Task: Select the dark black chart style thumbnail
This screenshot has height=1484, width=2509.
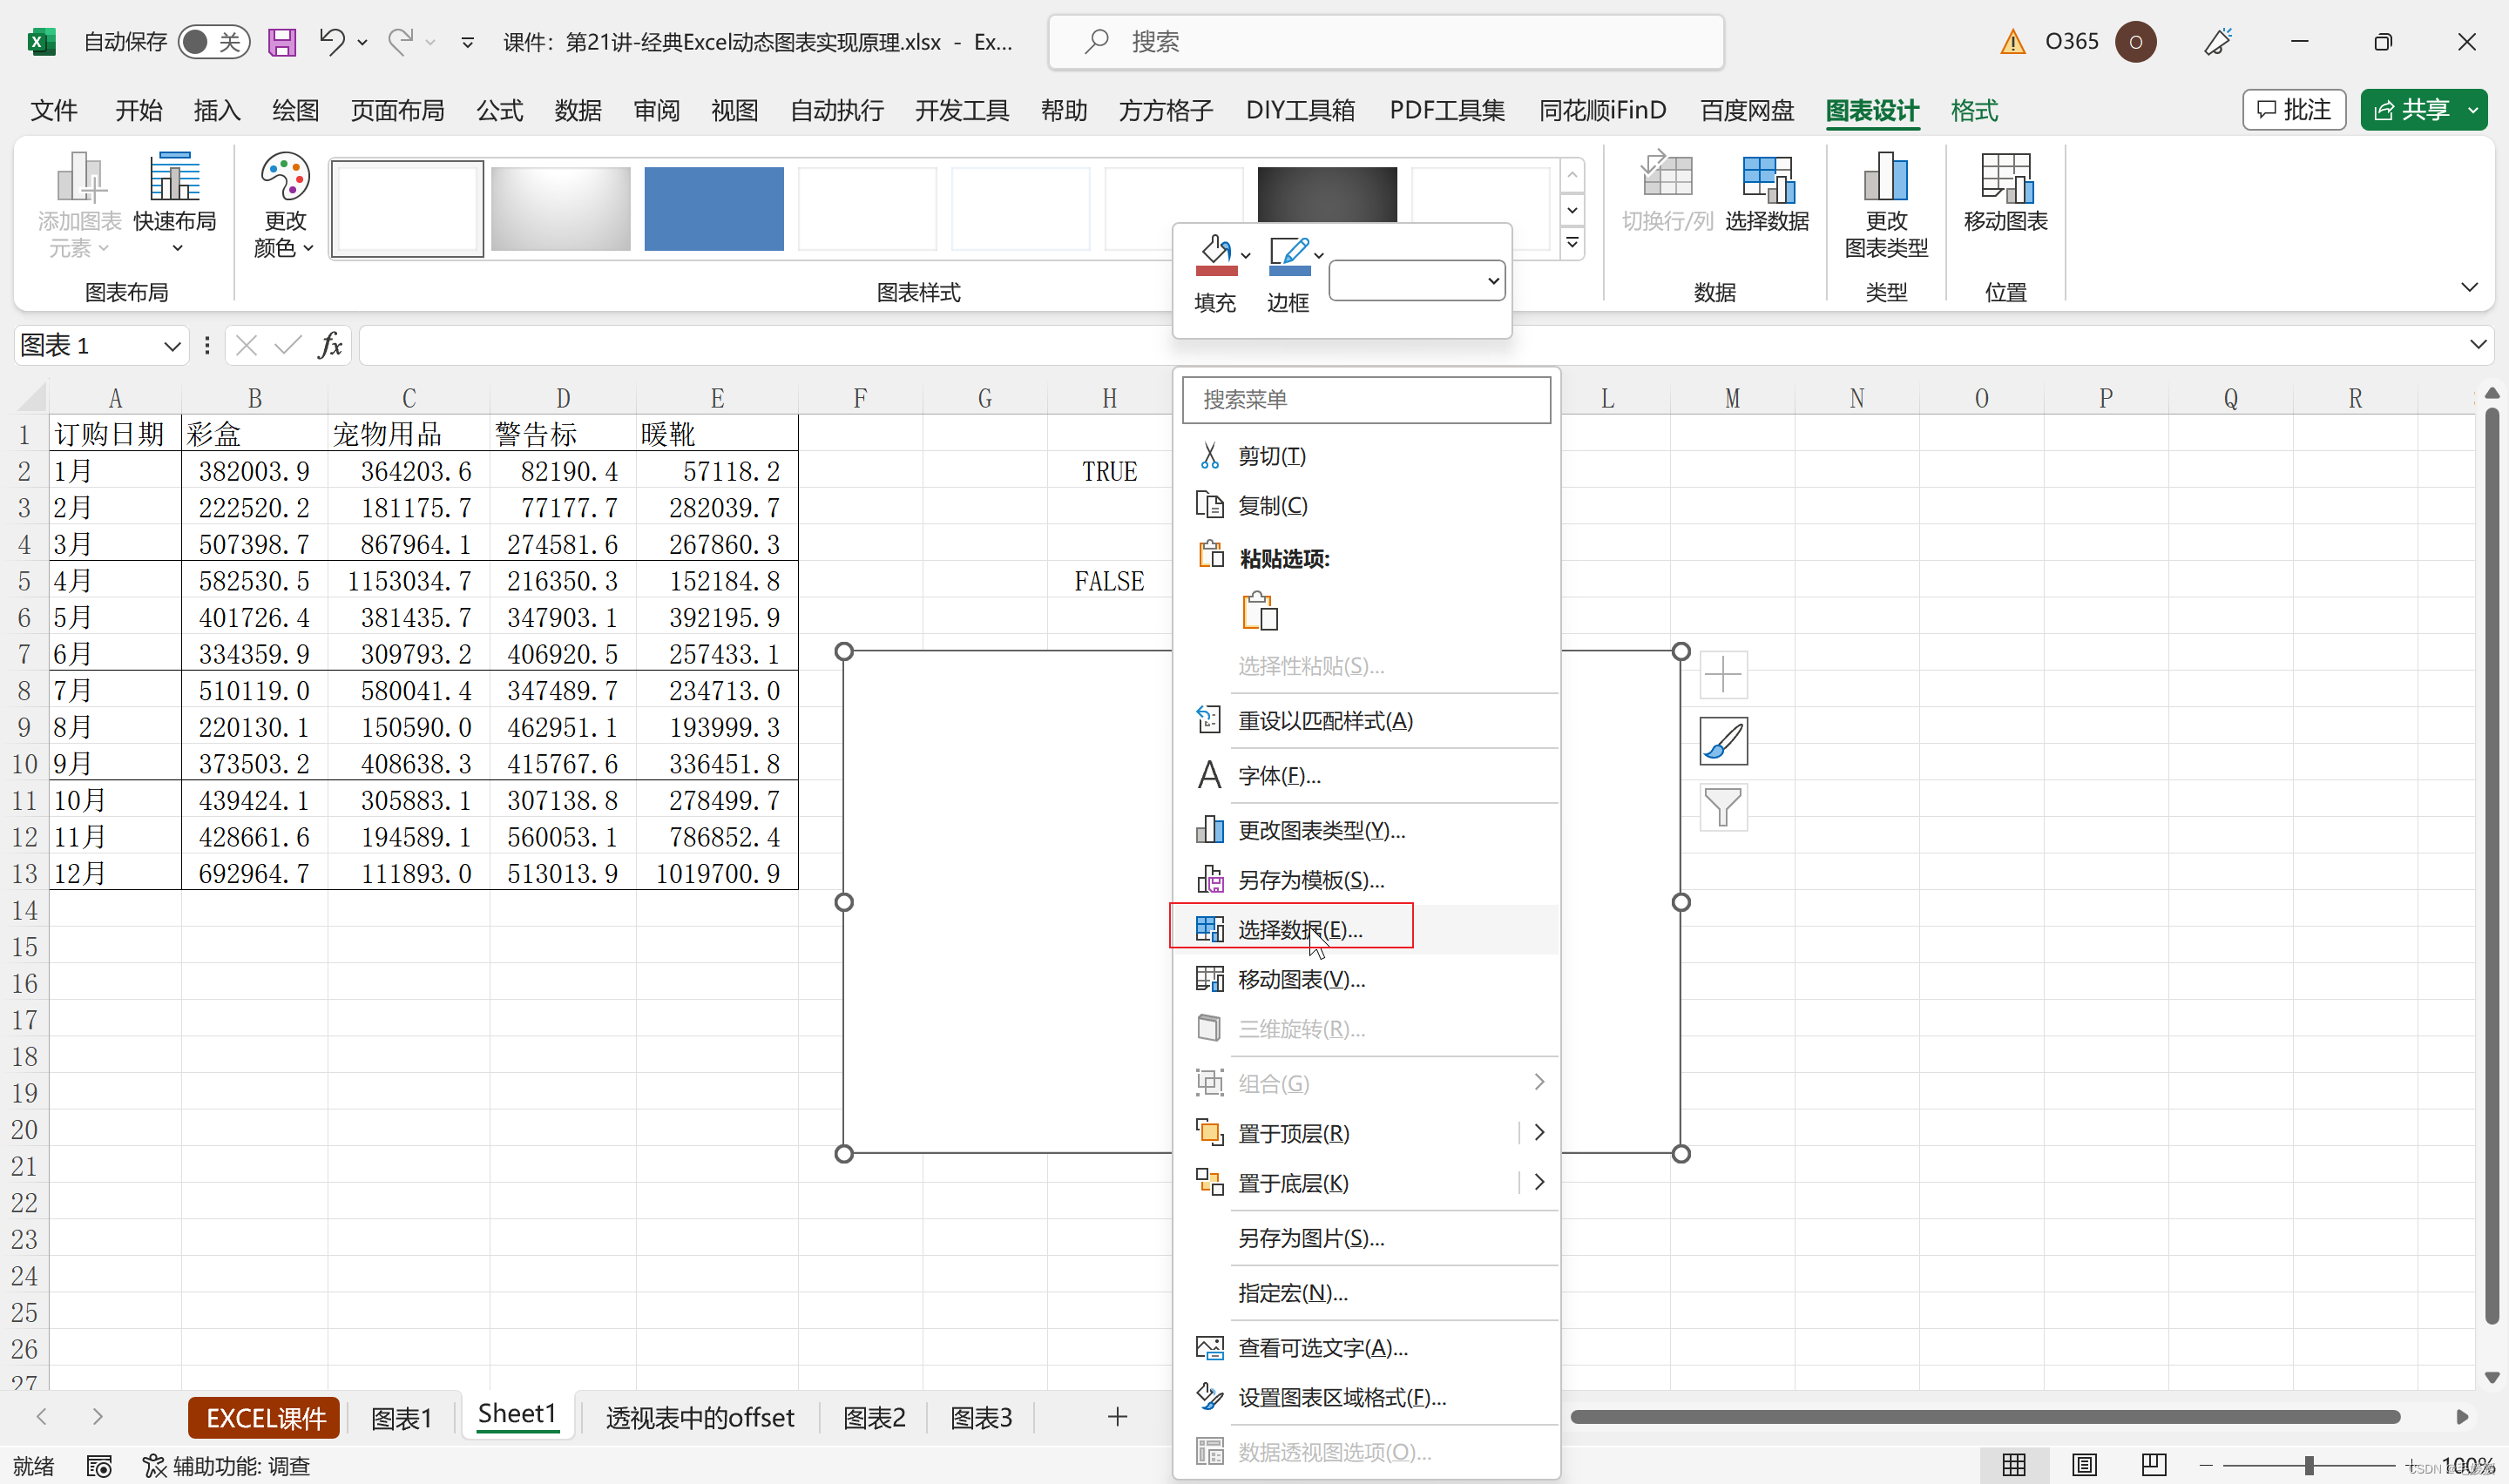Action: coord(1326,194)
